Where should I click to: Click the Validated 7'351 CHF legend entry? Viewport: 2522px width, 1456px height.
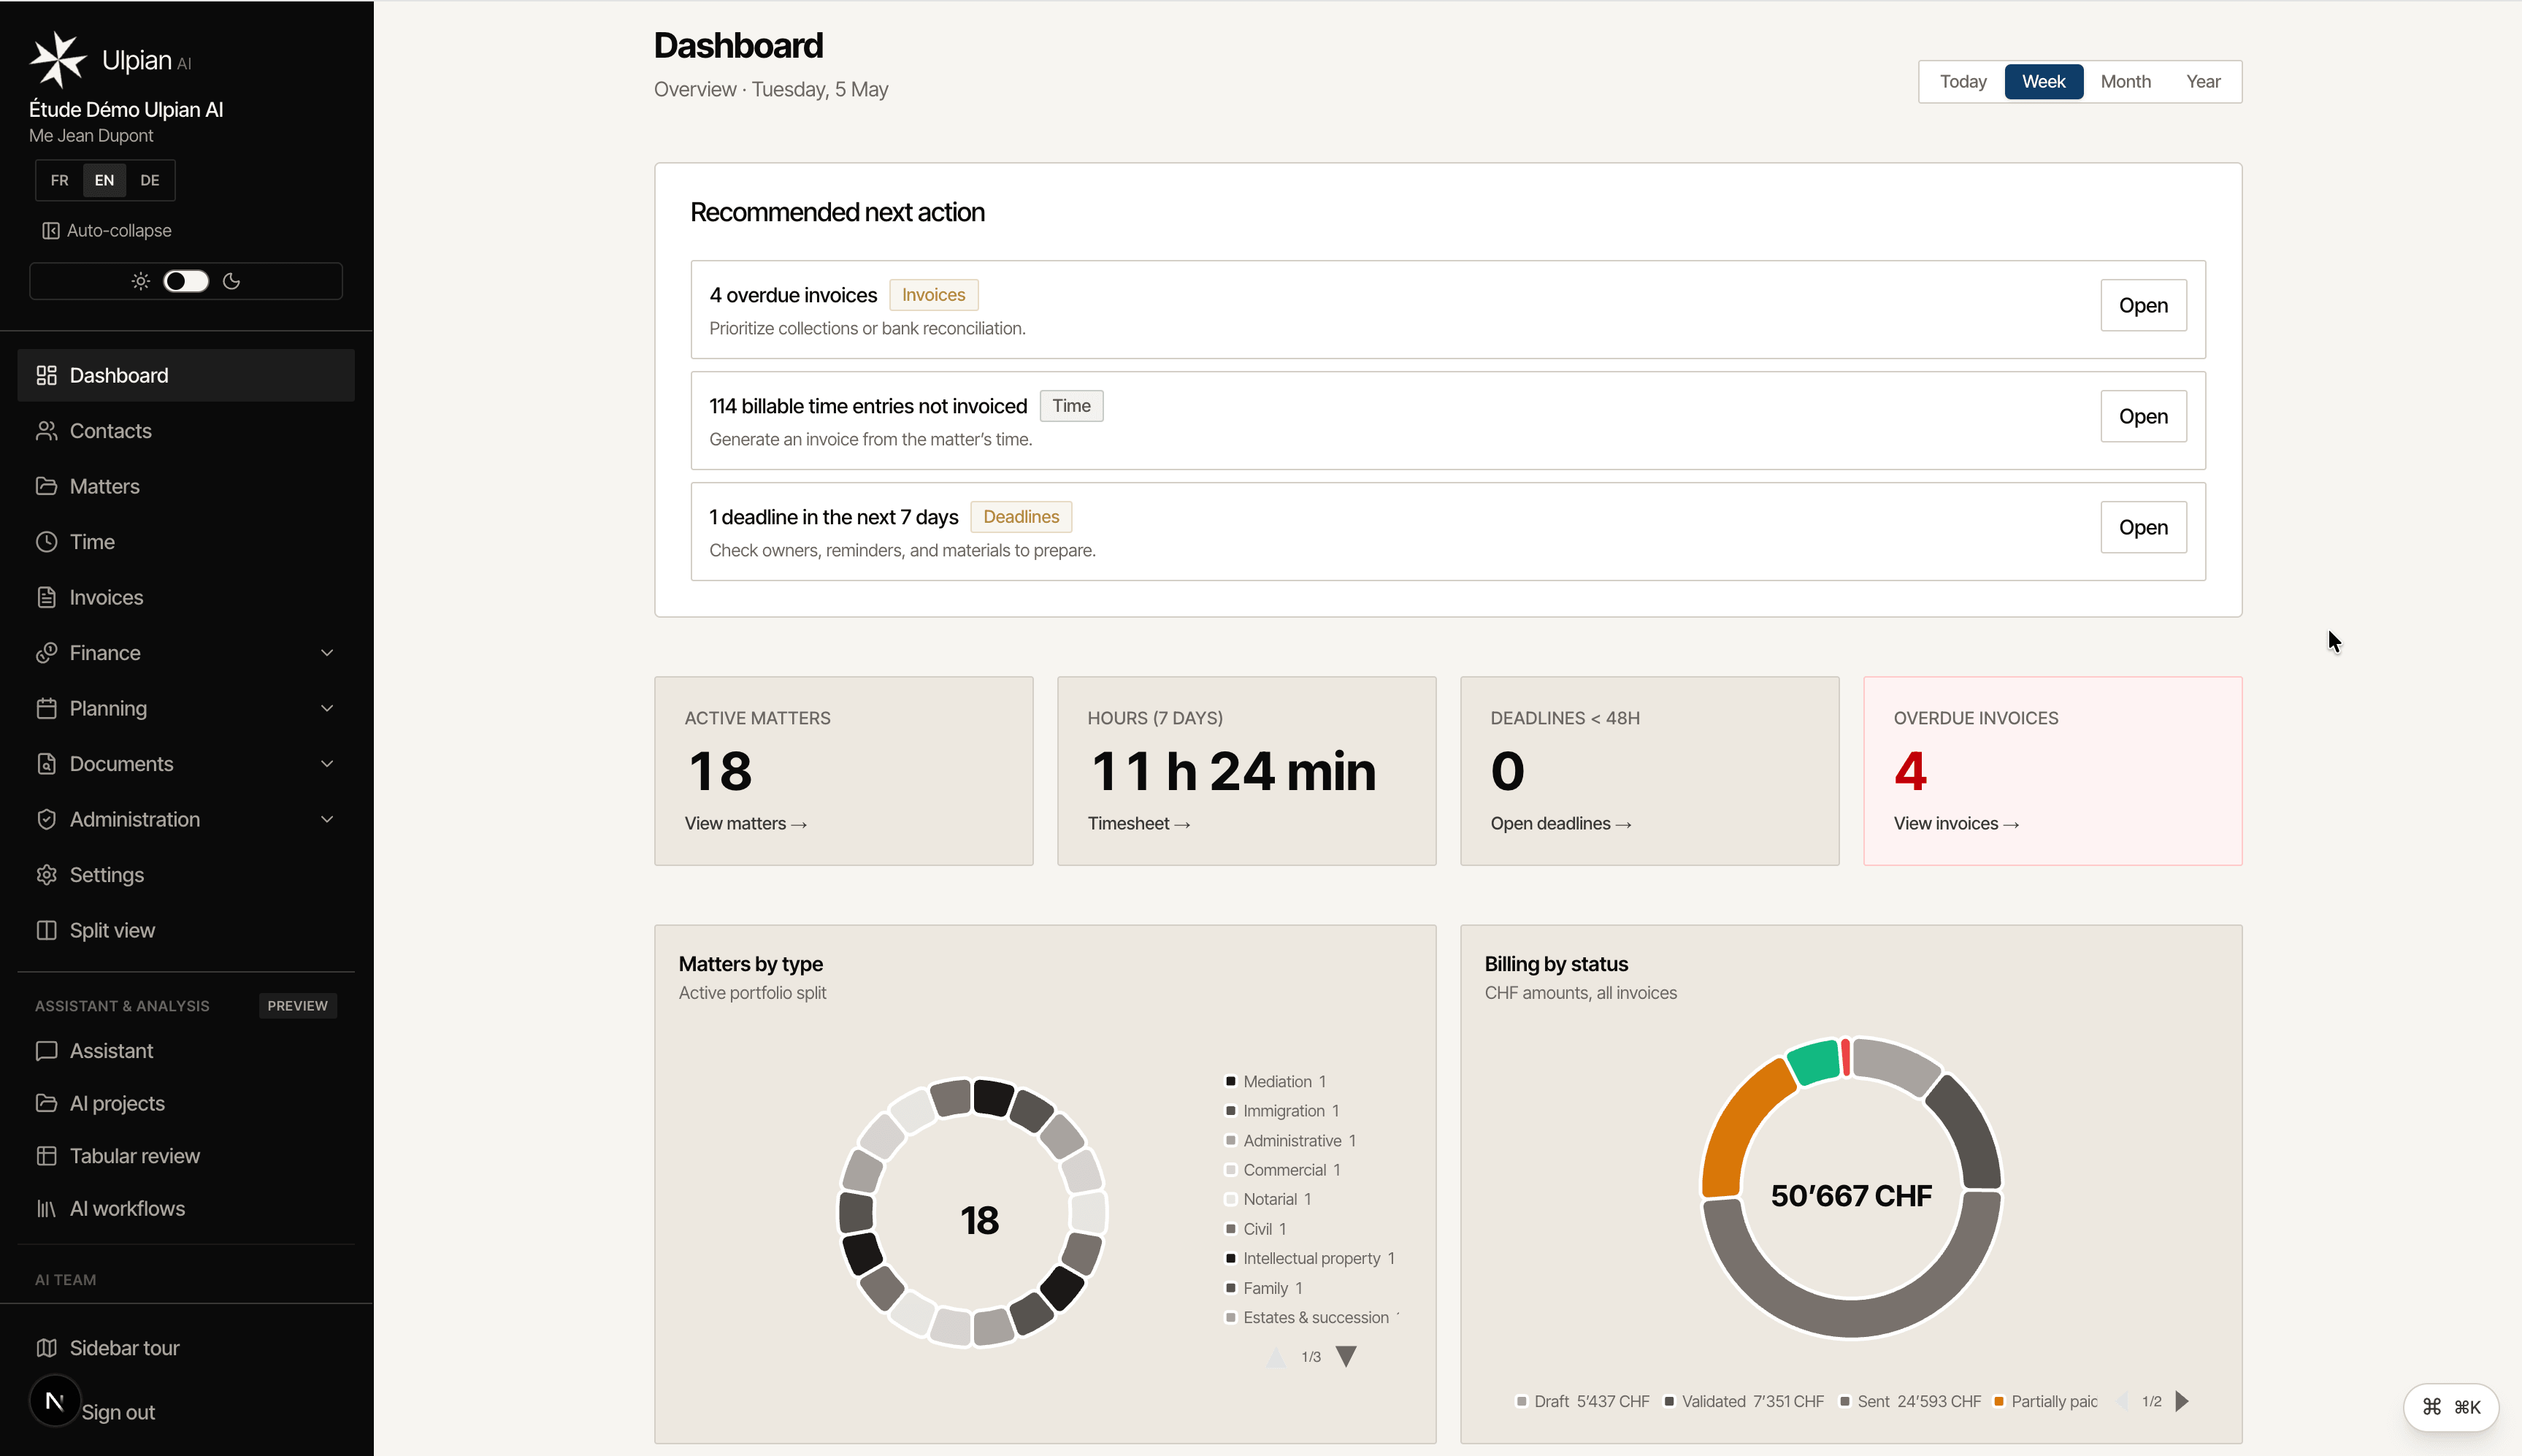pyautogui.click(x=1744, y=1401)
